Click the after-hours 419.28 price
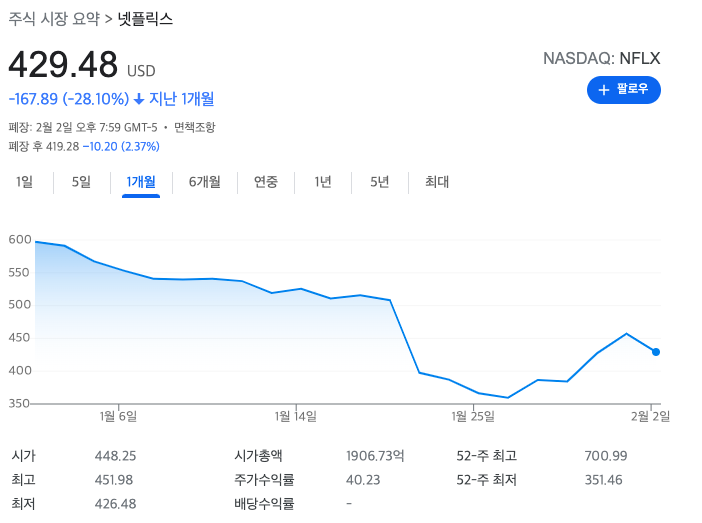 pos(63,146)
